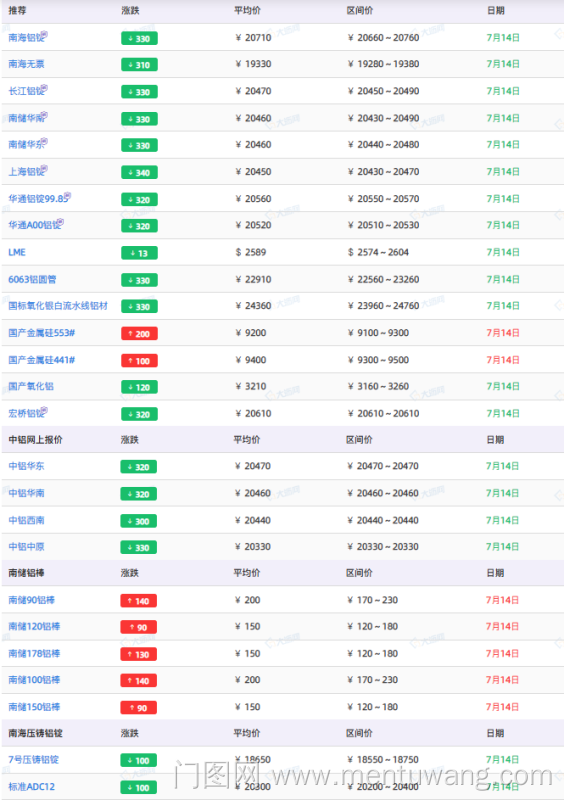Open the 南储华东 link
Viewport: 564px width, 800px height.
point(26,144)
